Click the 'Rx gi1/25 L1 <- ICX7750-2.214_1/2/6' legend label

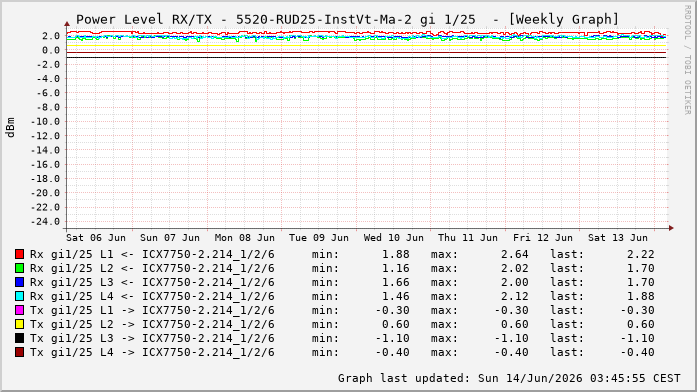click(152, 255)
